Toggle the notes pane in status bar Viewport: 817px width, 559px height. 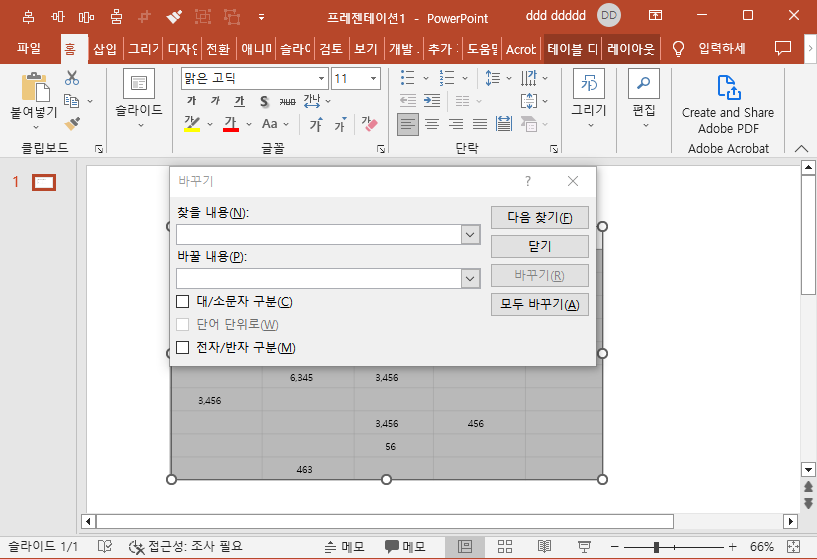click(x=344, y=546)
